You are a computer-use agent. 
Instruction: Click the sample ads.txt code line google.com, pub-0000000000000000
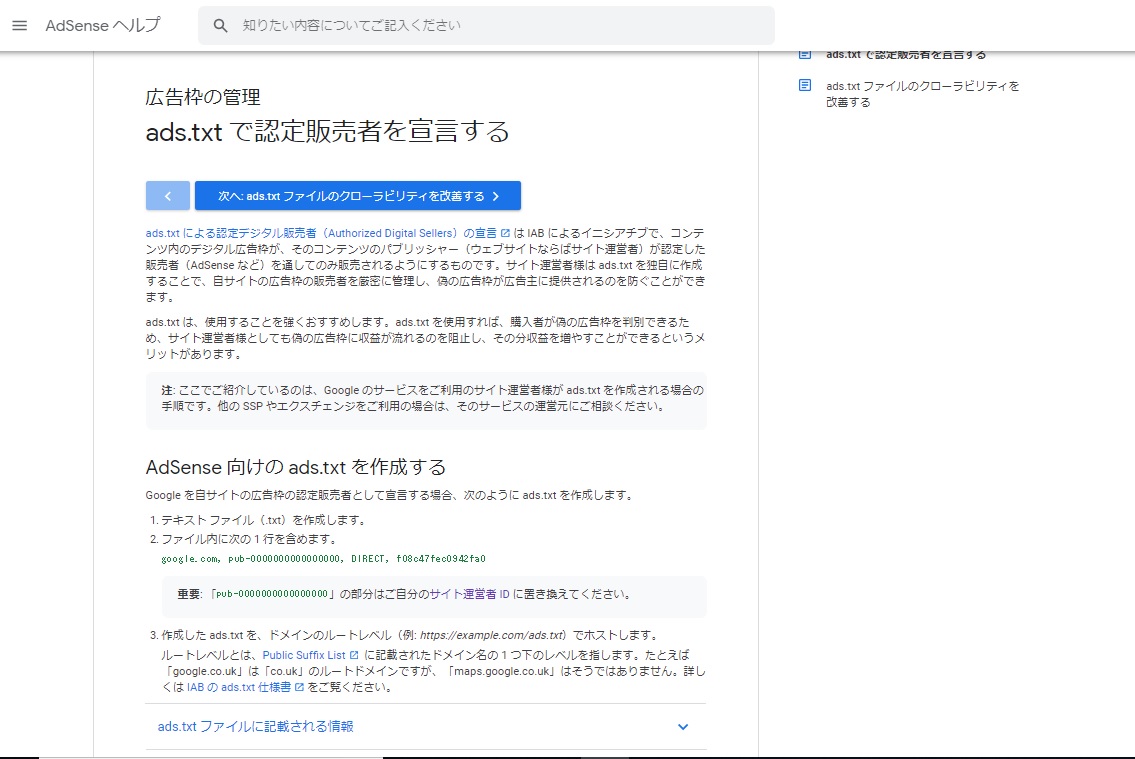coord(323,559)
